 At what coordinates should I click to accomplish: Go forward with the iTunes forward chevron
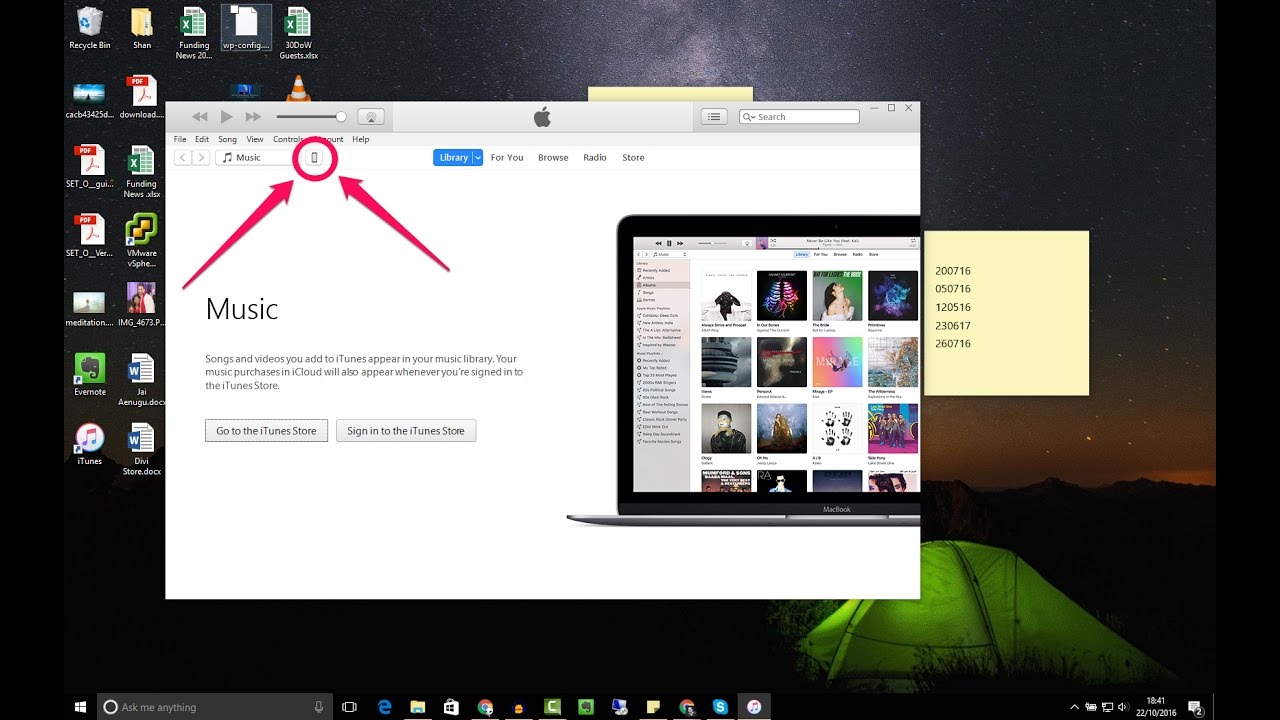tap(201, 158)
